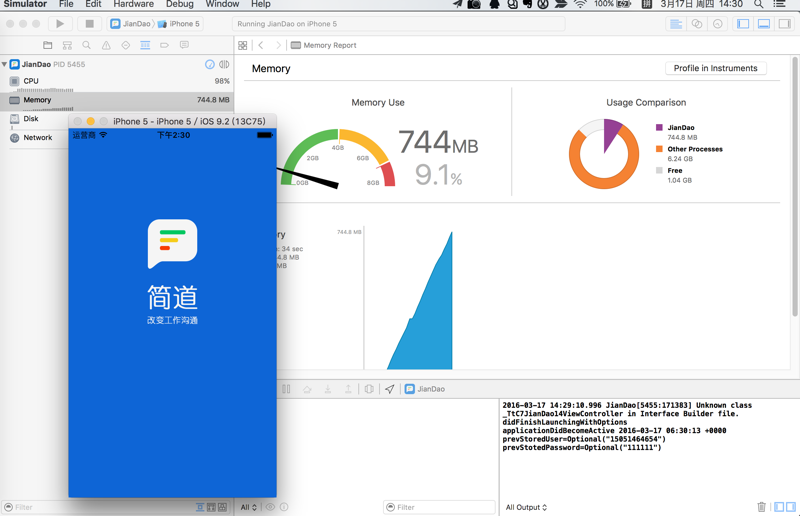This screenshot has width=800, height=516.
Task: Open the Debug menu
Action: point(180,4)
